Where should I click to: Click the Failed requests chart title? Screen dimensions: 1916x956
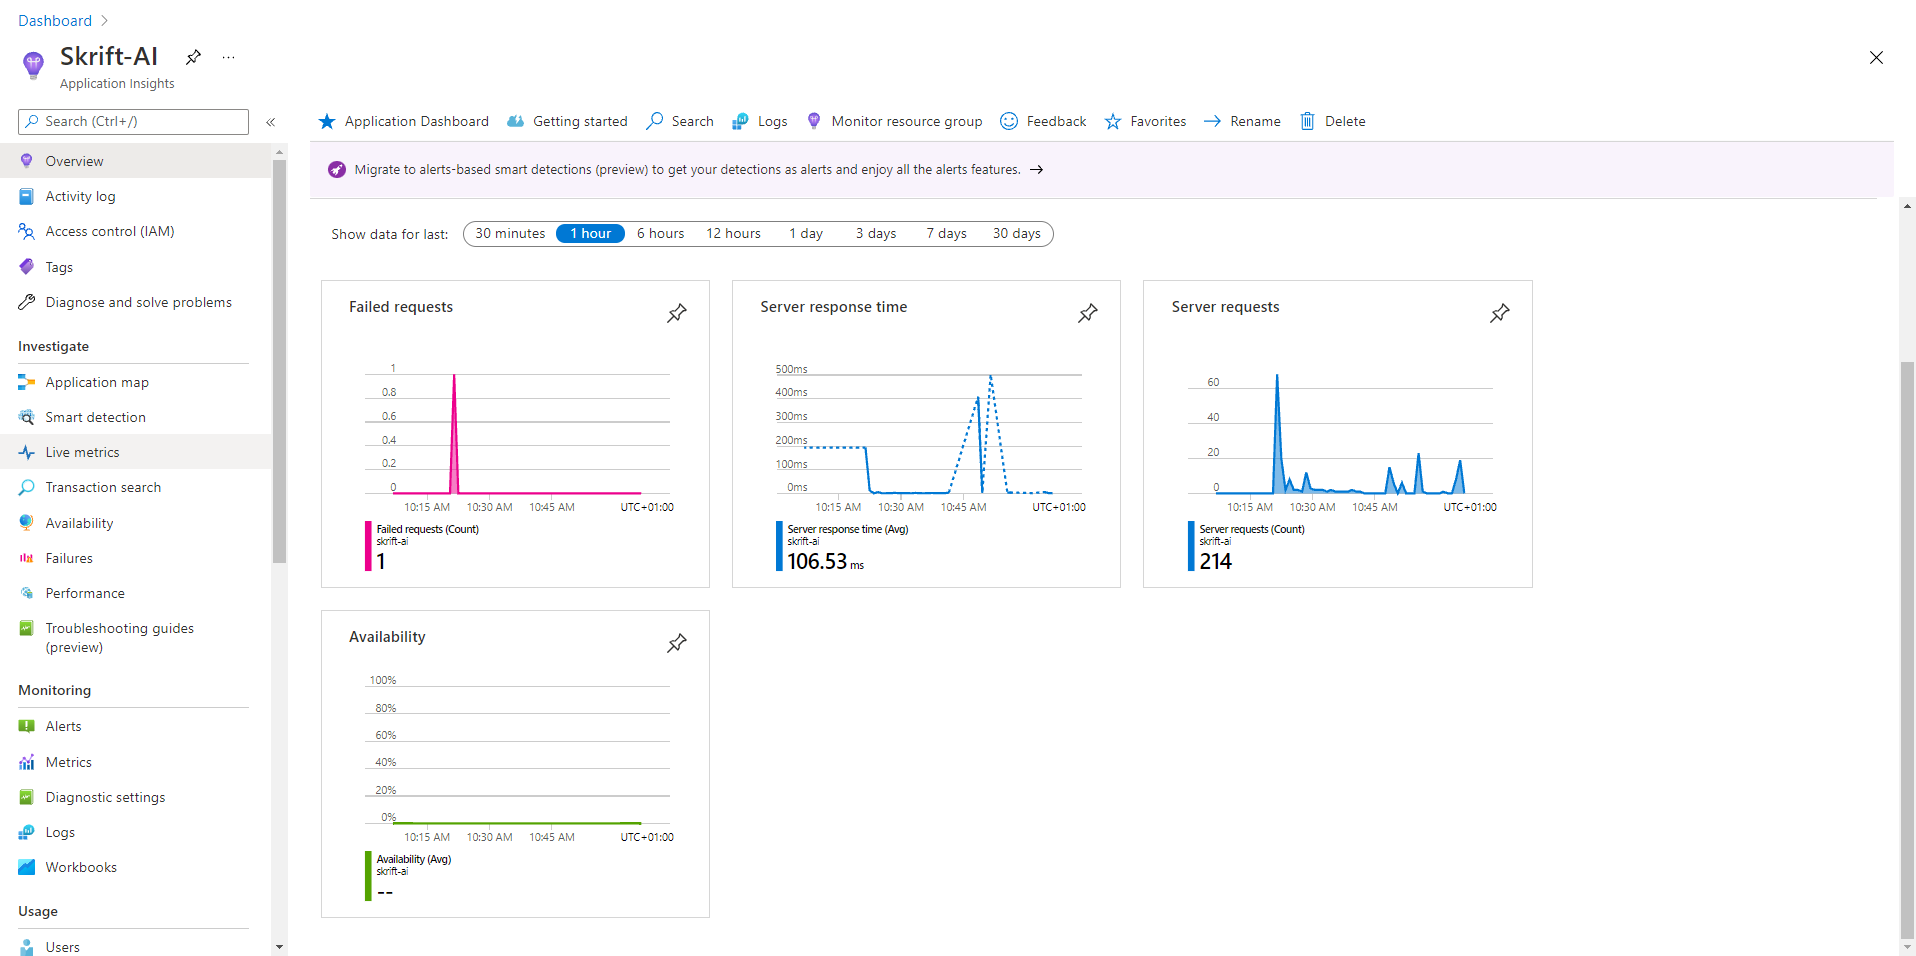click(401, 307)
